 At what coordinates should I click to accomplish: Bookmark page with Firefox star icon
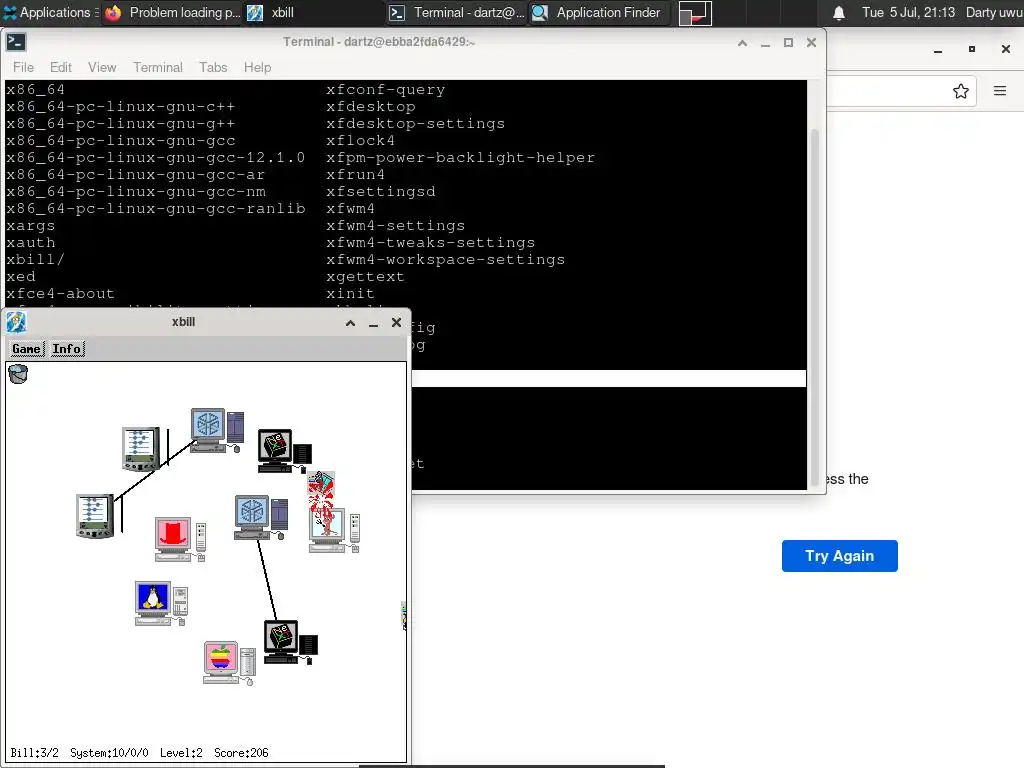pos(961,91)
